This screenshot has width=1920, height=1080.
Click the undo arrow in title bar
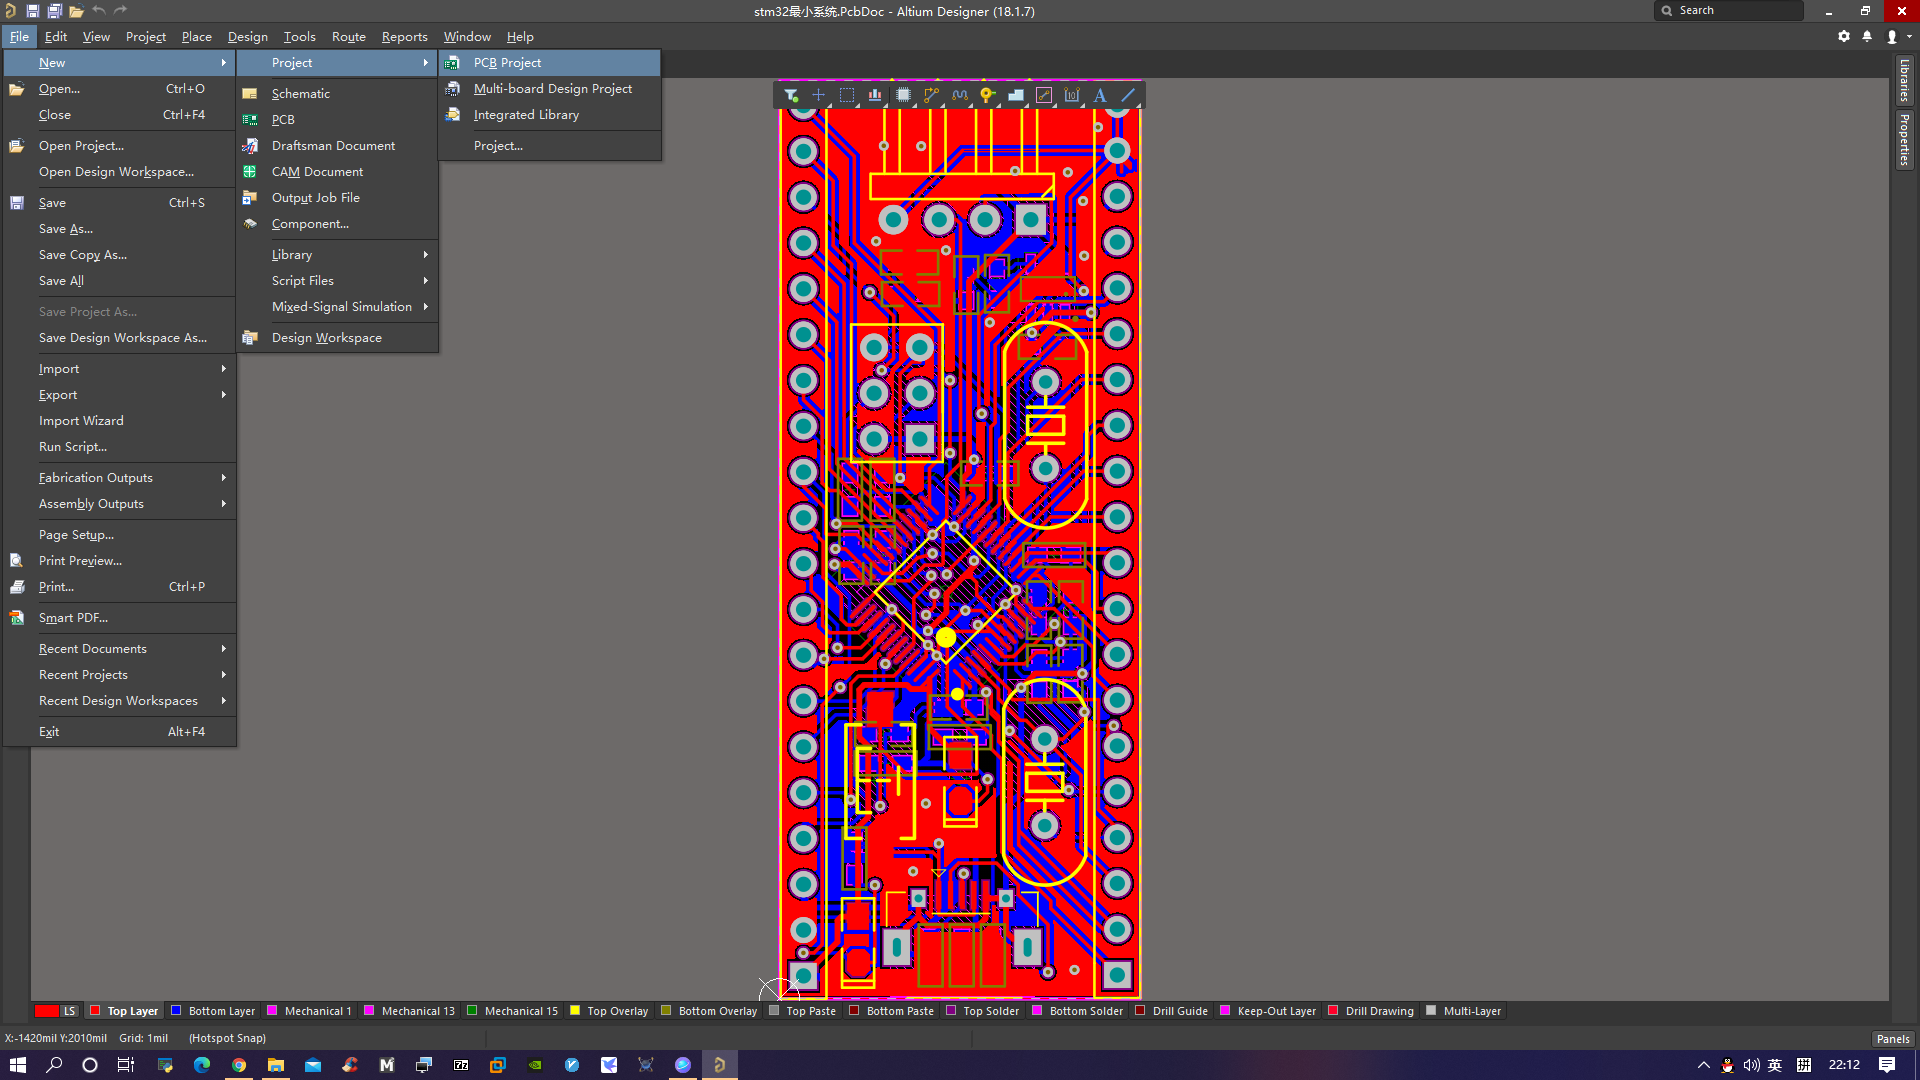pyautogui.click(x=99, y=11)
